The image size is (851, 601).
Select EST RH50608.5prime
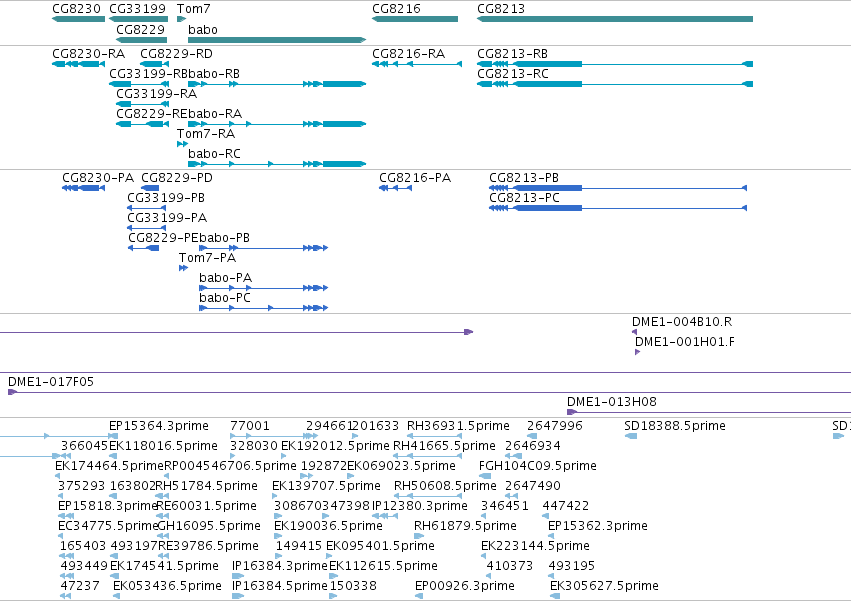coord(446,486)
